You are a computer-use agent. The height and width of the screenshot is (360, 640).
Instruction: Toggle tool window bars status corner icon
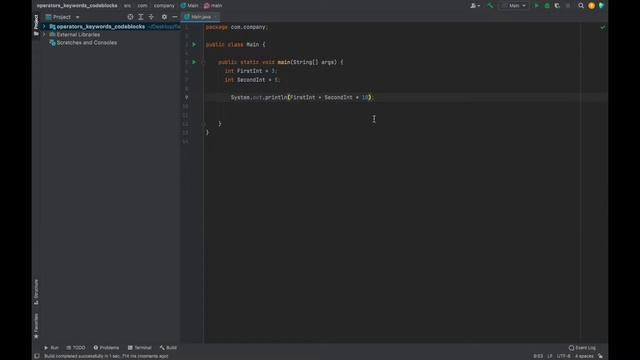click(x=37, y=356)
